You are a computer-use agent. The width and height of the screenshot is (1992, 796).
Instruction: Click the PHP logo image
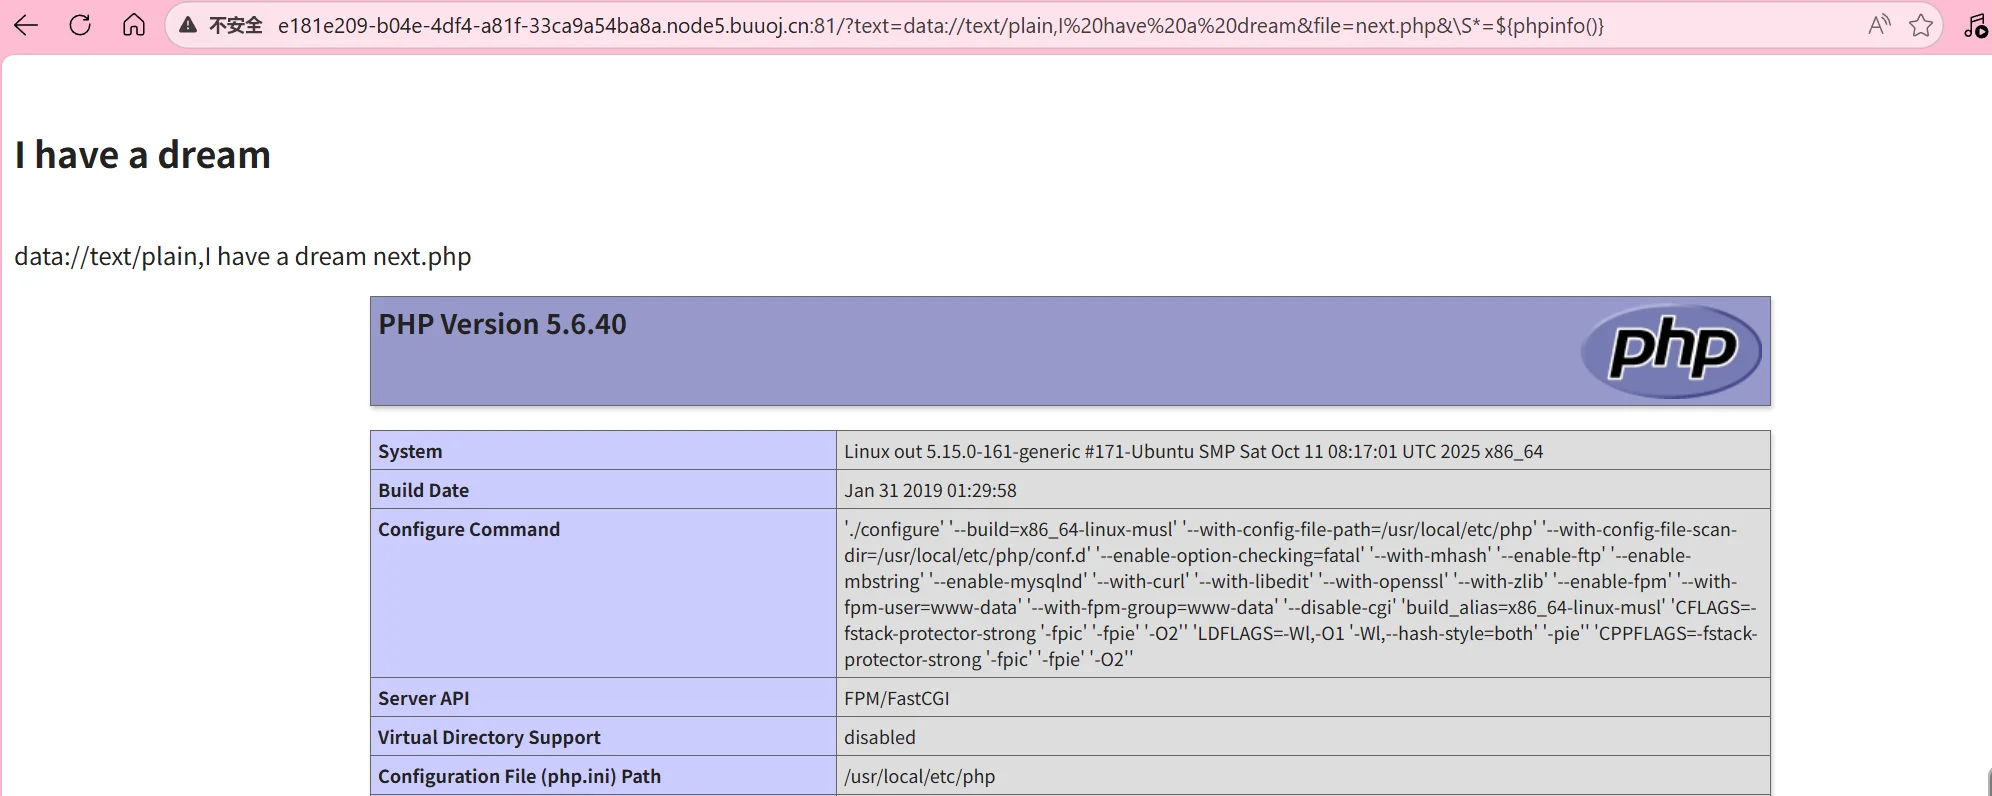click(x=1671, y=351)
